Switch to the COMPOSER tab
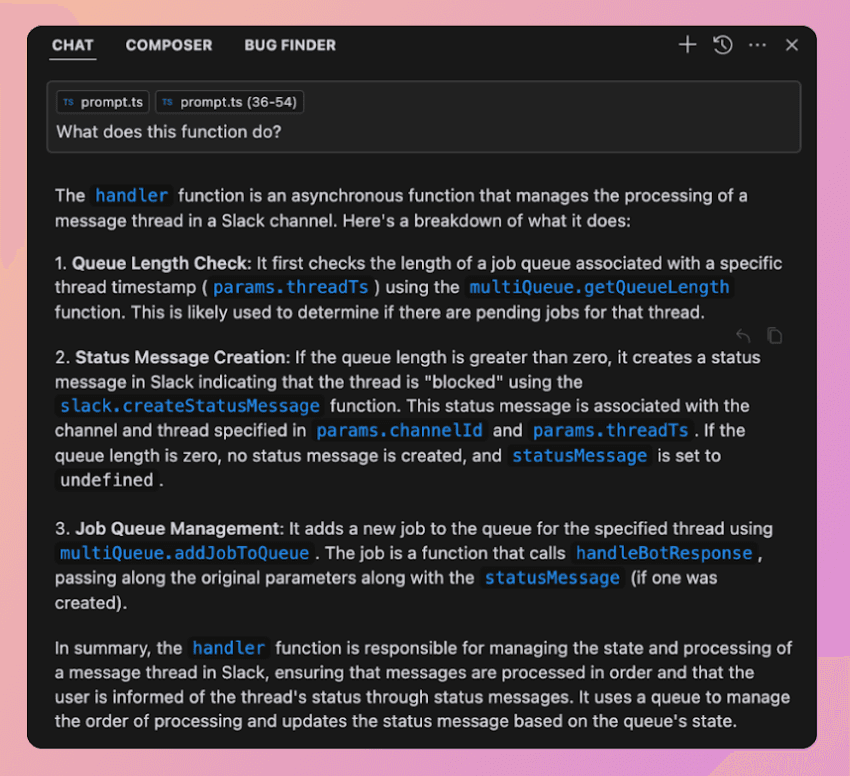Screen dimensions: 850x776 [168, 45]
